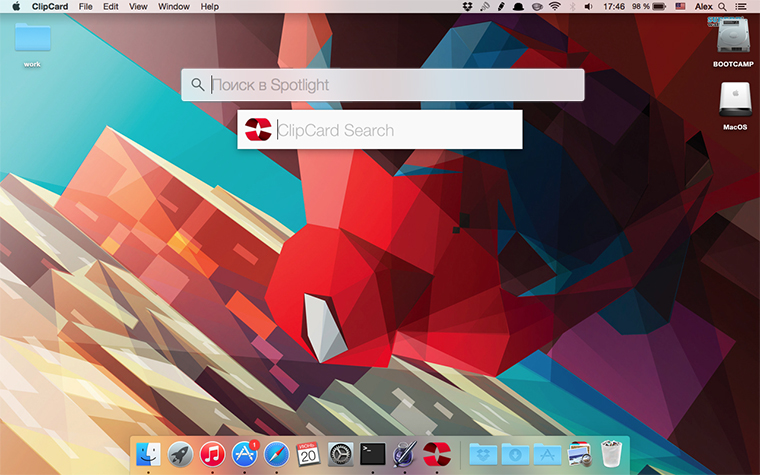Open Finder from the Dock
The height and width of the screenshot is (475, 760).
click(148, 454)
